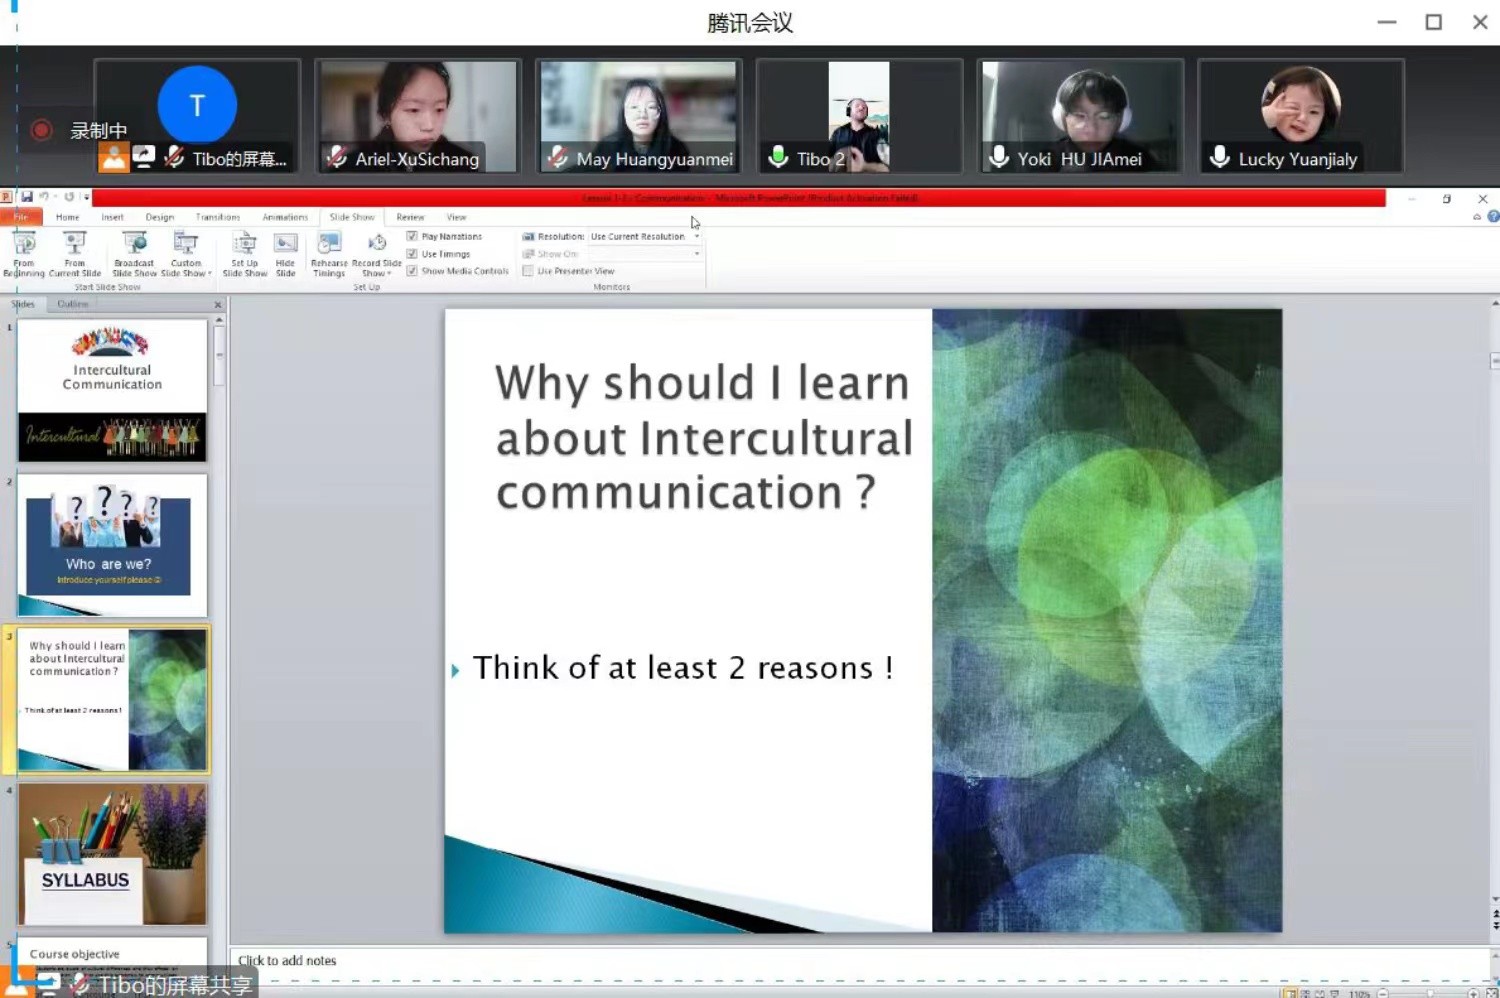
Task: Select the Intercultural Communication slide thumbnail
Action: pyautogui.click(x=112, y=391)
